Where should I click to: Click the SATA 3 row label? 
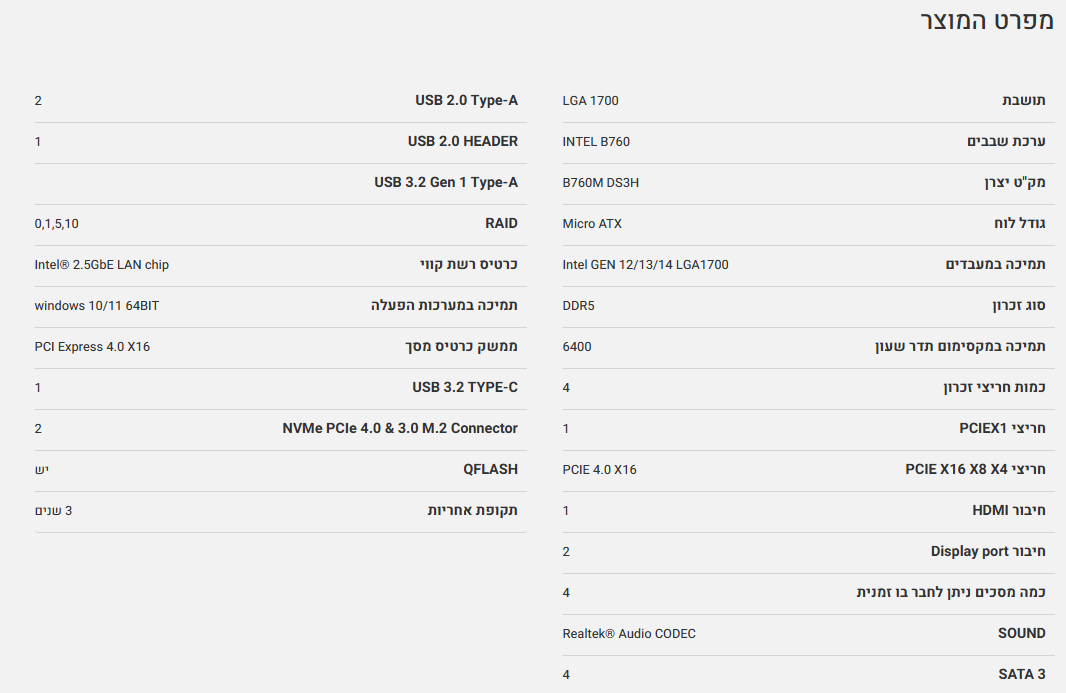pyautogui.click(x=1022, y=675)
